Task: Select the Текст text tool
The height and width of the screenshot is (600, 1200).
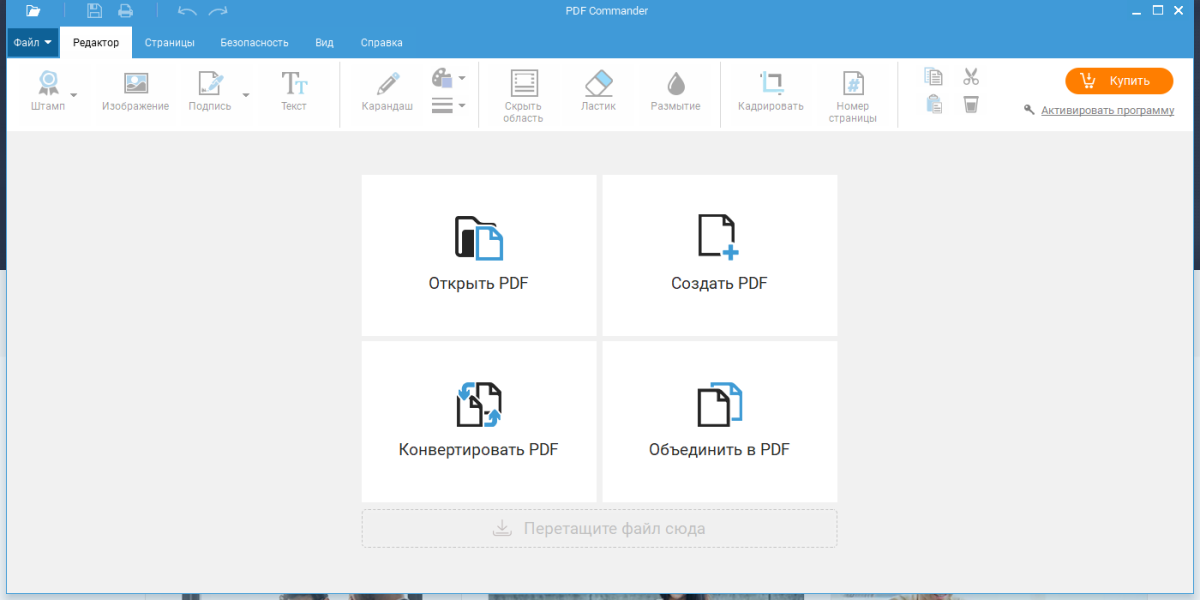Action: [294, 91]
